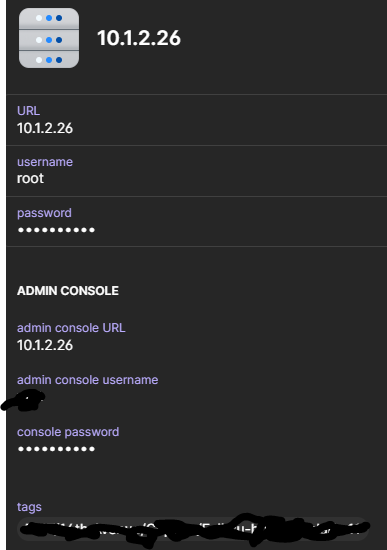Viewport: 387px width, 550px height.
Task: Click the password field label
Action: pyautogui.click(x=44, y=213)
